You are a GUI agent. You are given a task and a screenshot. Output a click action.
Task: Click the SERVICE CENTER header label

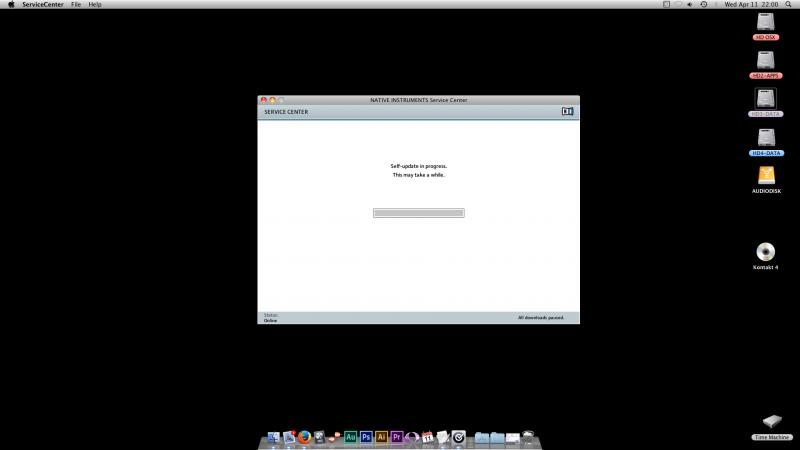pos(286,112)
